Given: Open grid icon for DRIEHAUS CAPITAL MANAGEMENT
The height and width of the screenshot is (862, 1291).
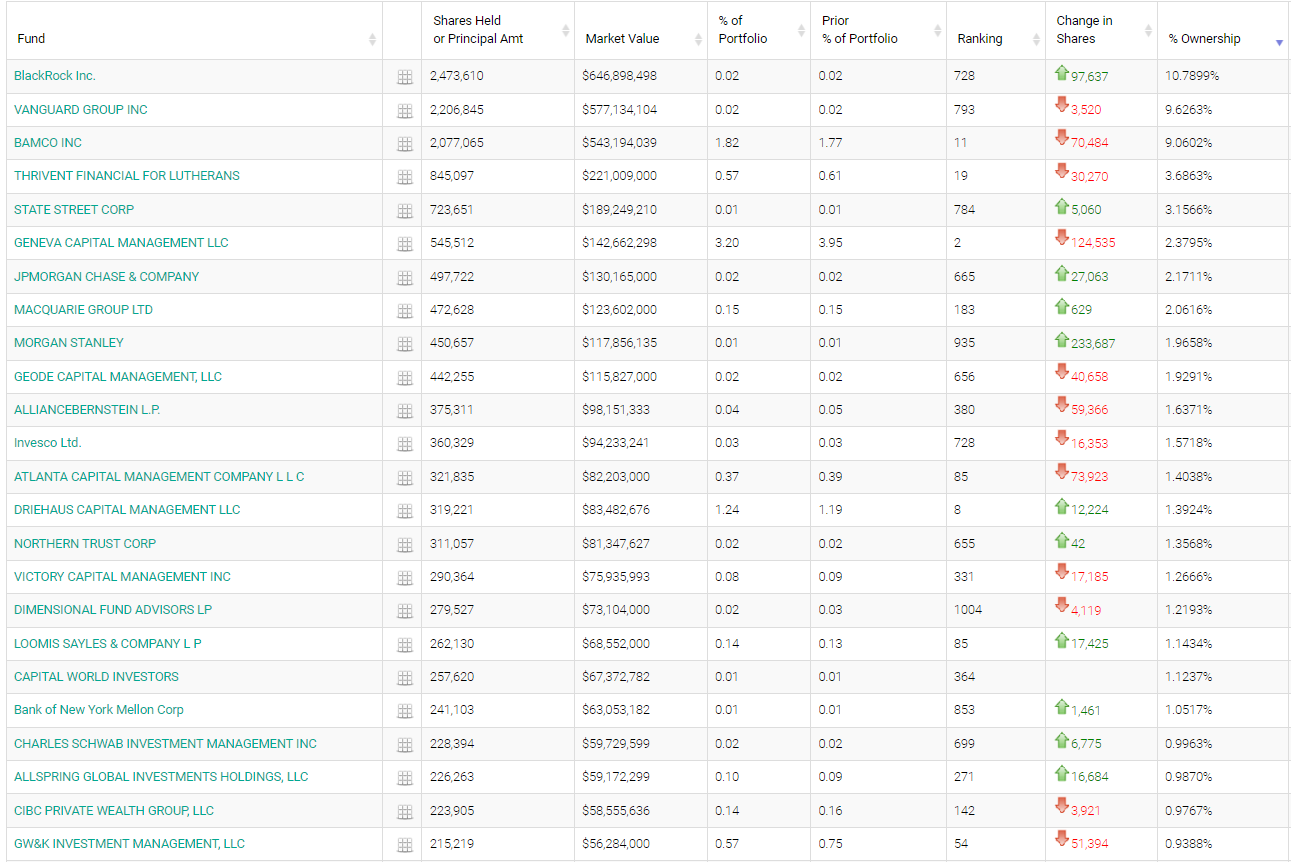Looking at the screenshot, I should [405, 511].
